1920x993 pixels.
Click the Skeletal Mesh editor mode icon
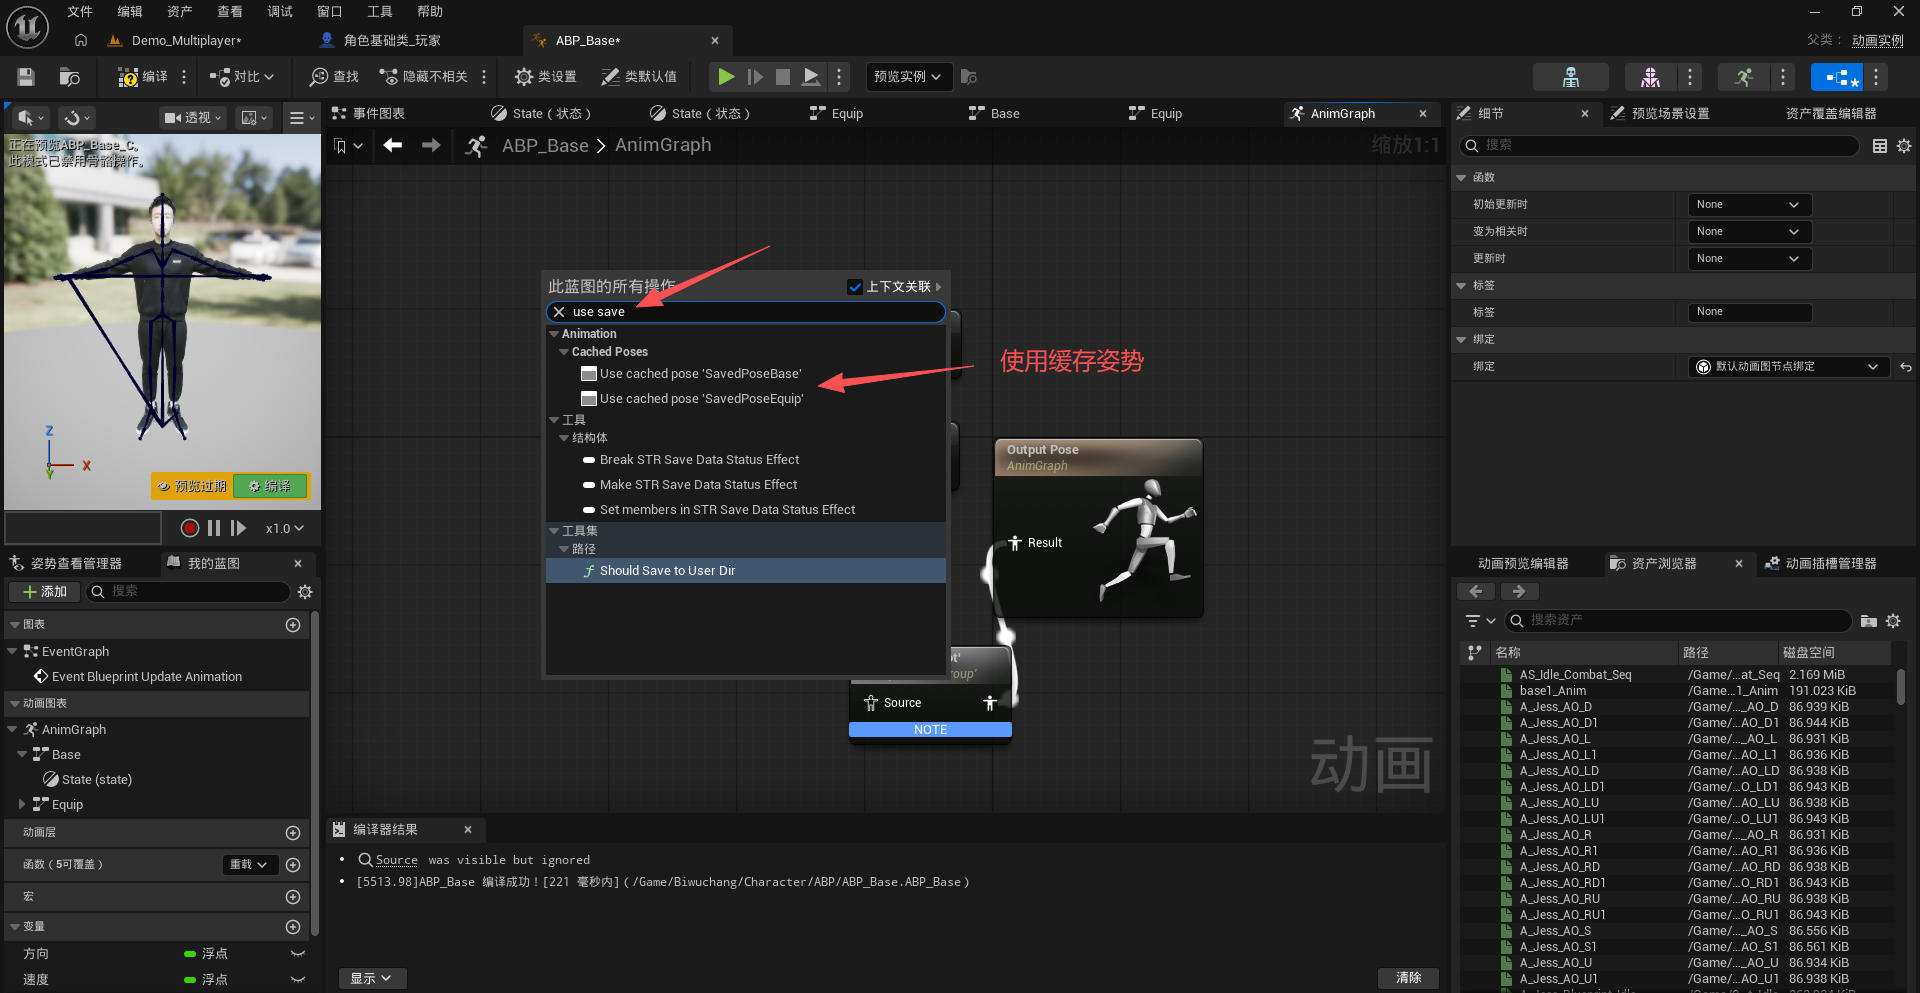[x=1650, y=77]
